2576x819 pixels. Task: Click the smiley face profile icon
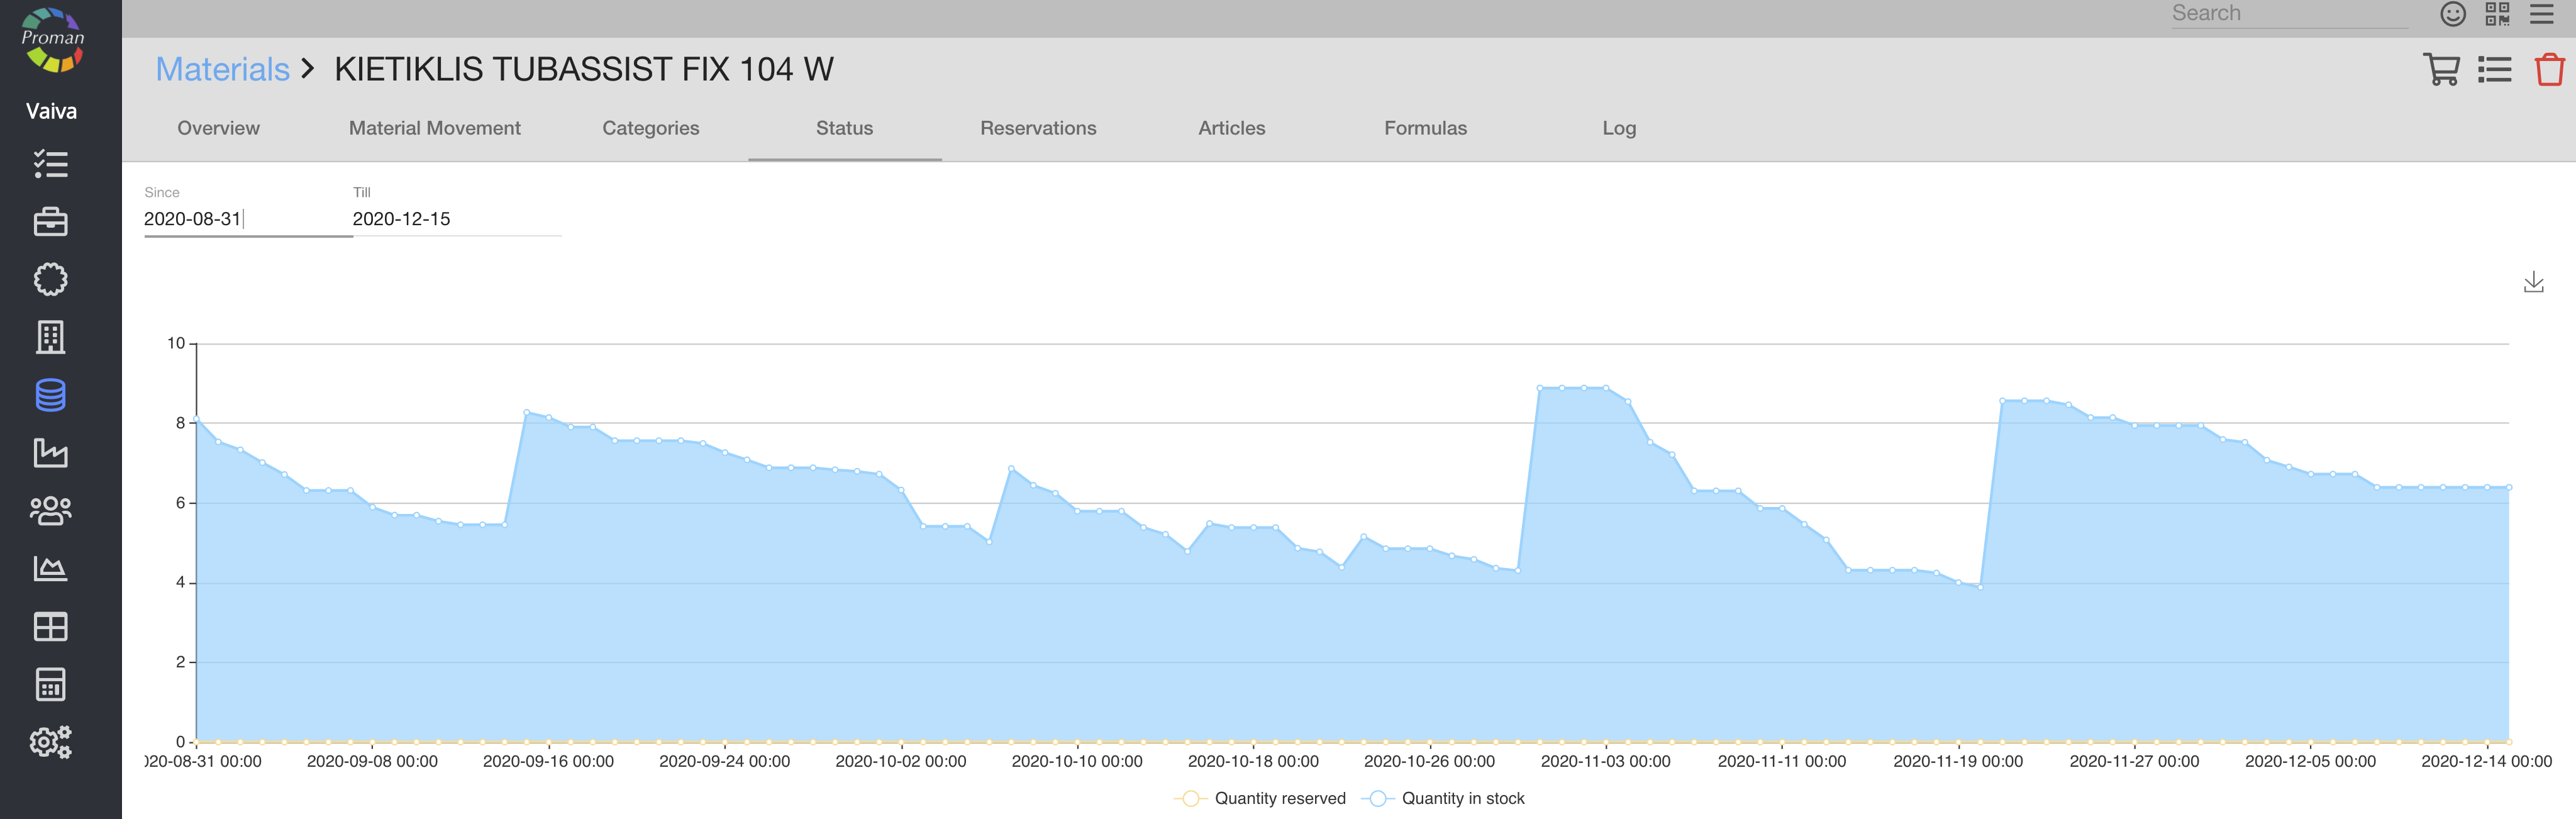[x=2452, y=14]
